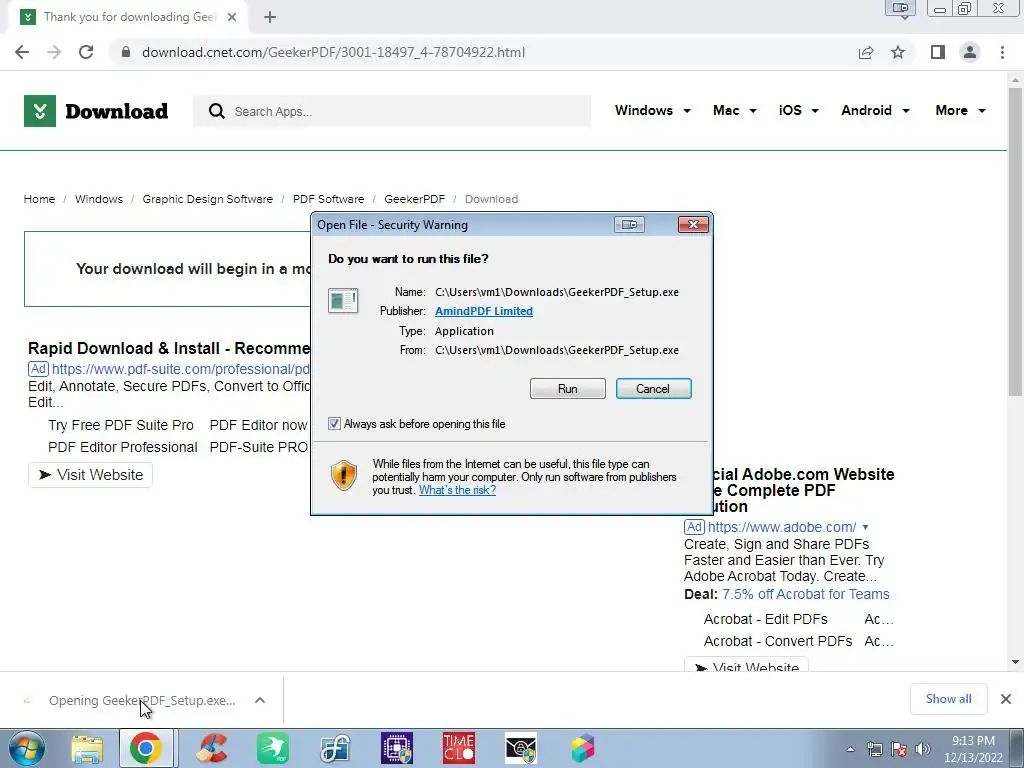This screenshot has width=1024, height=768.
Task: Click Visit Website button under PDF Suite ad
Action: click(90, 475)
